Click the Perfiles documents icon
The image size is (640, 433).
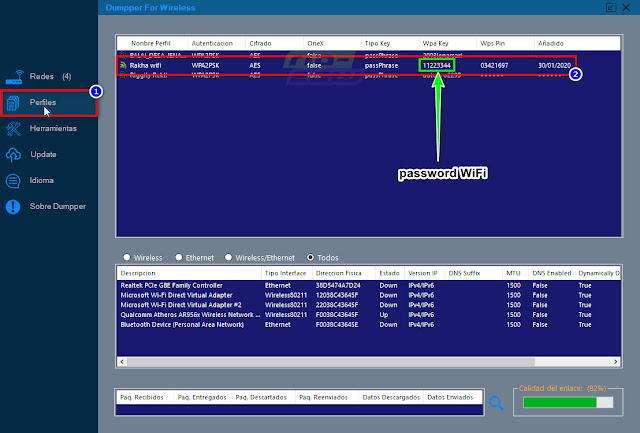[x=13, y=103]
